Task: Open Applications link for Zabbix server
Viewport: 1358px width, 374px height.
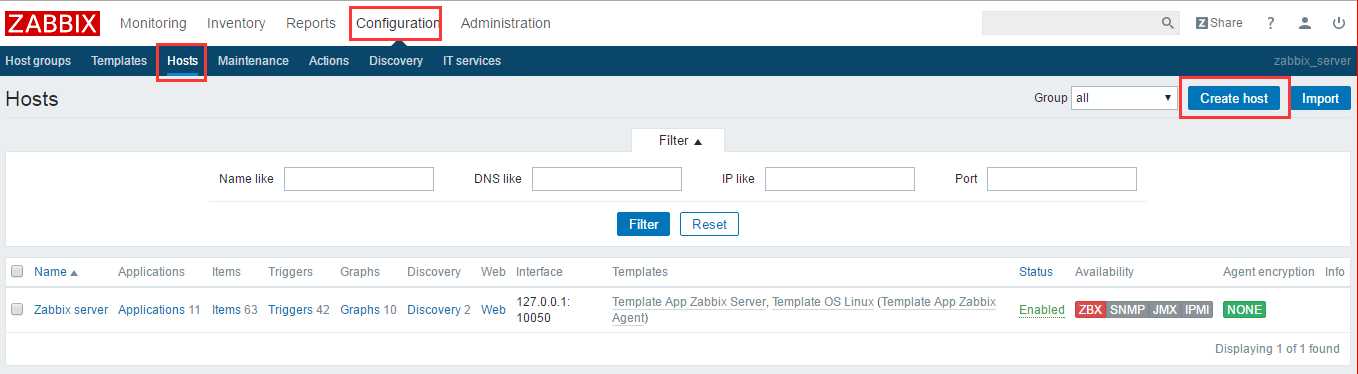Action: tap(151, 310)
